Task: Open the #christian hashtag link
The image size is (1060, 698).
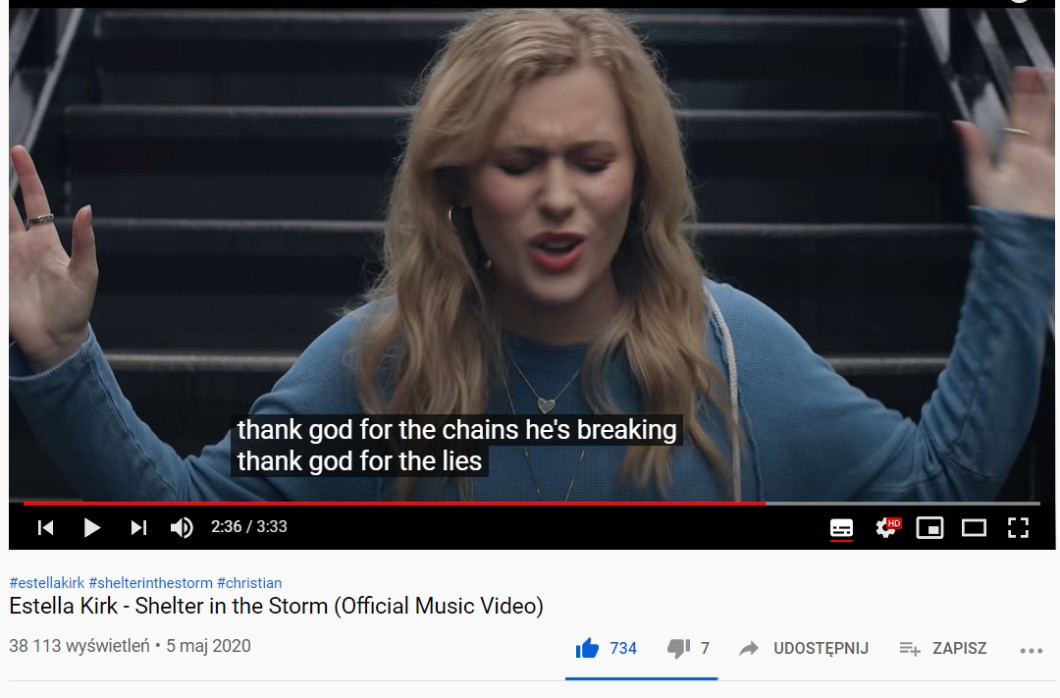Action: point(249,582)
